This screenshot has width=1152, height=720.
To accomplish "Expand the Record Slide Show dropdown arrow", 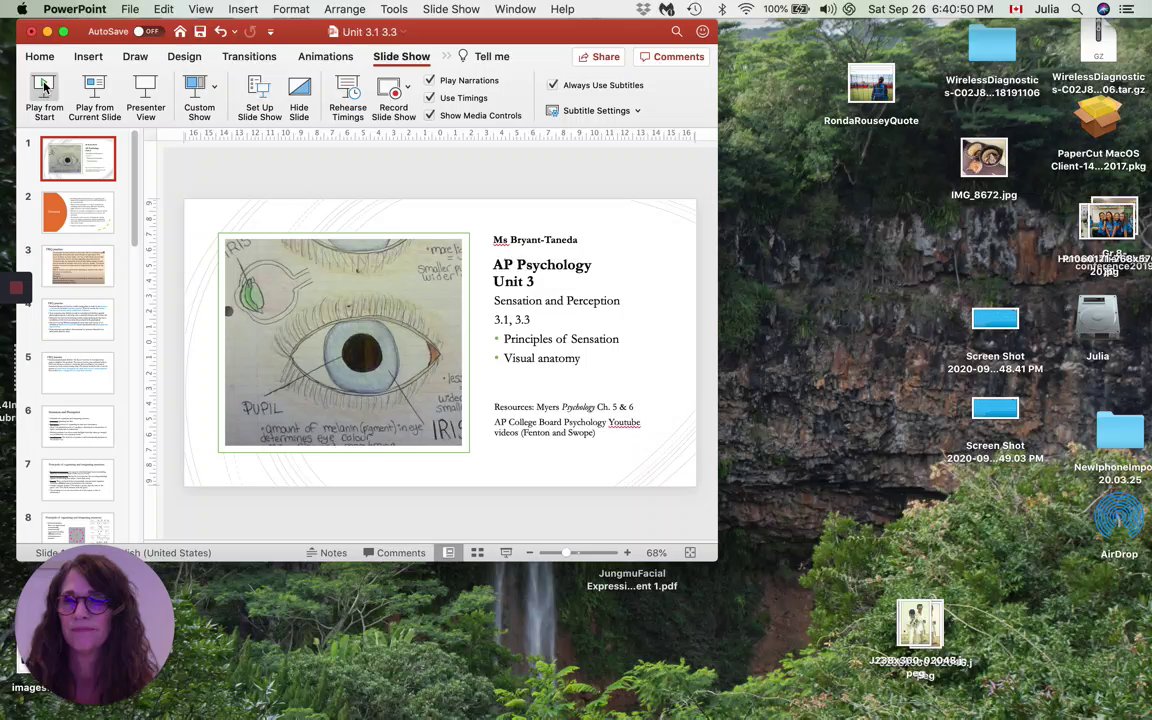I will tap(407, 87).
